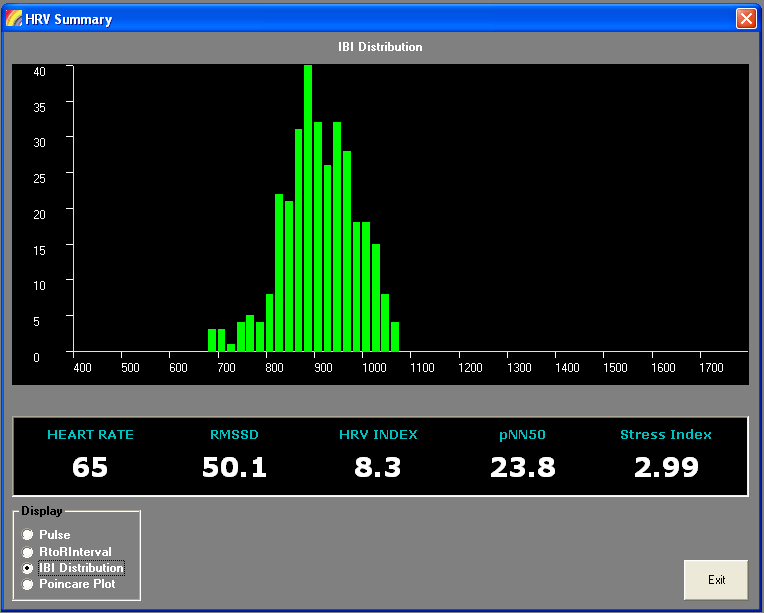Click the y-axis label 5

[36, 322]
